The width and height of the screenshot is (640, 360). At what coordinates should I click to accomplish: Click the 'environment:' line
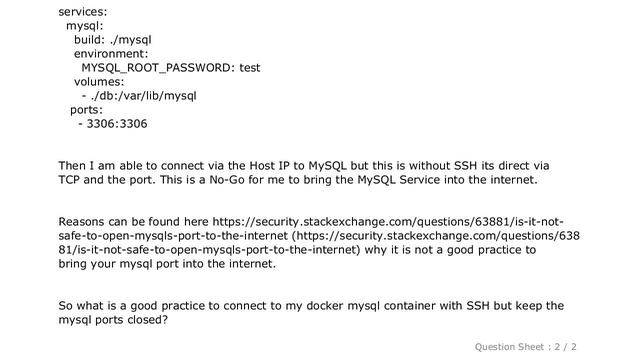click(x=111, y=54)
